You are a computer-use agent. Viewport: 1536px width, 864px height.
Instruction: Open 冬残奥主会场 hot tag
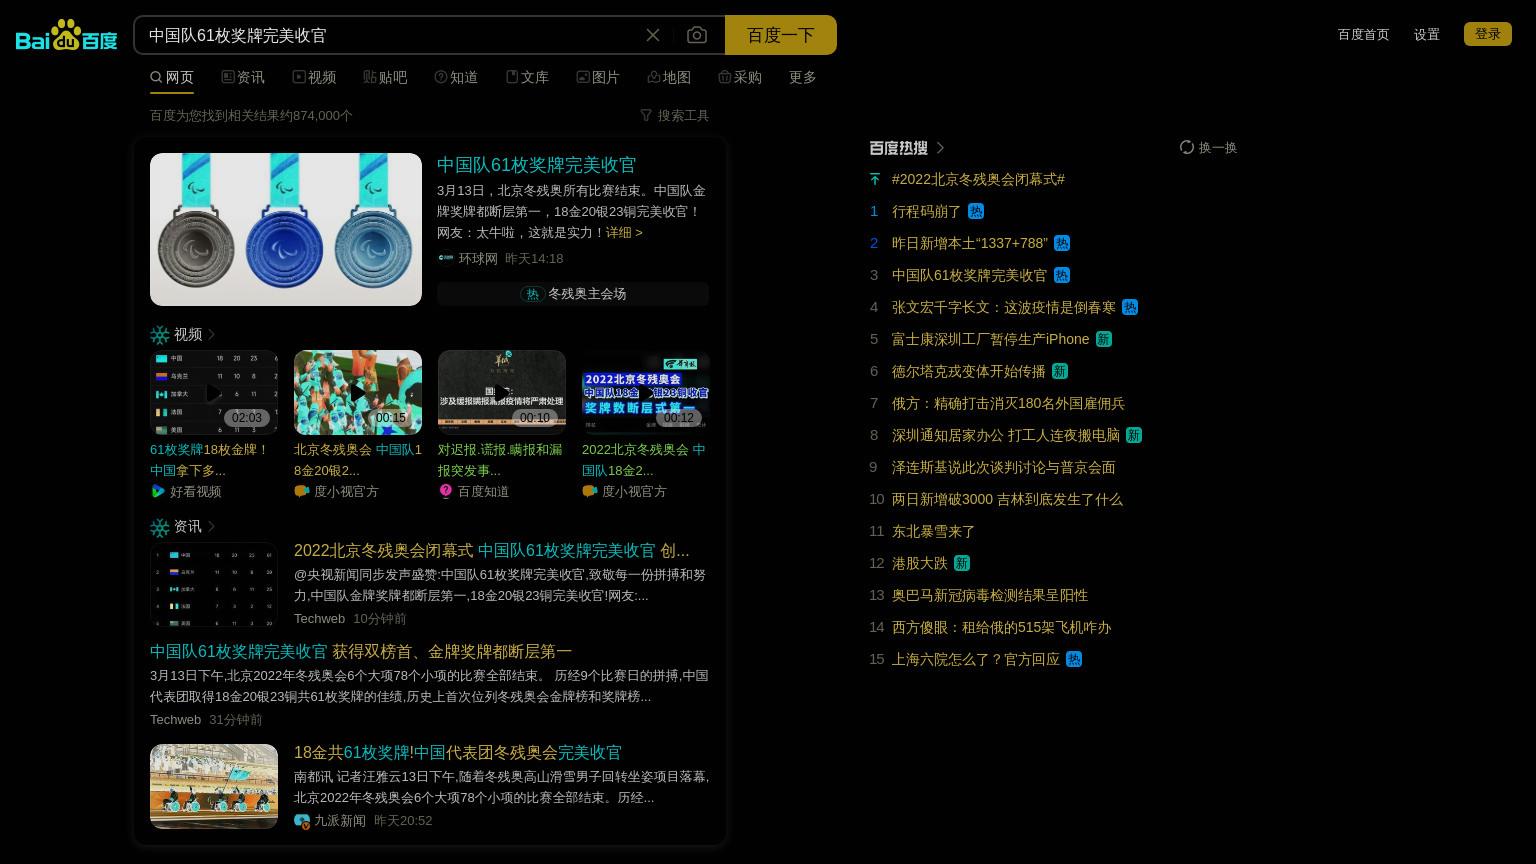click(573, 294)
